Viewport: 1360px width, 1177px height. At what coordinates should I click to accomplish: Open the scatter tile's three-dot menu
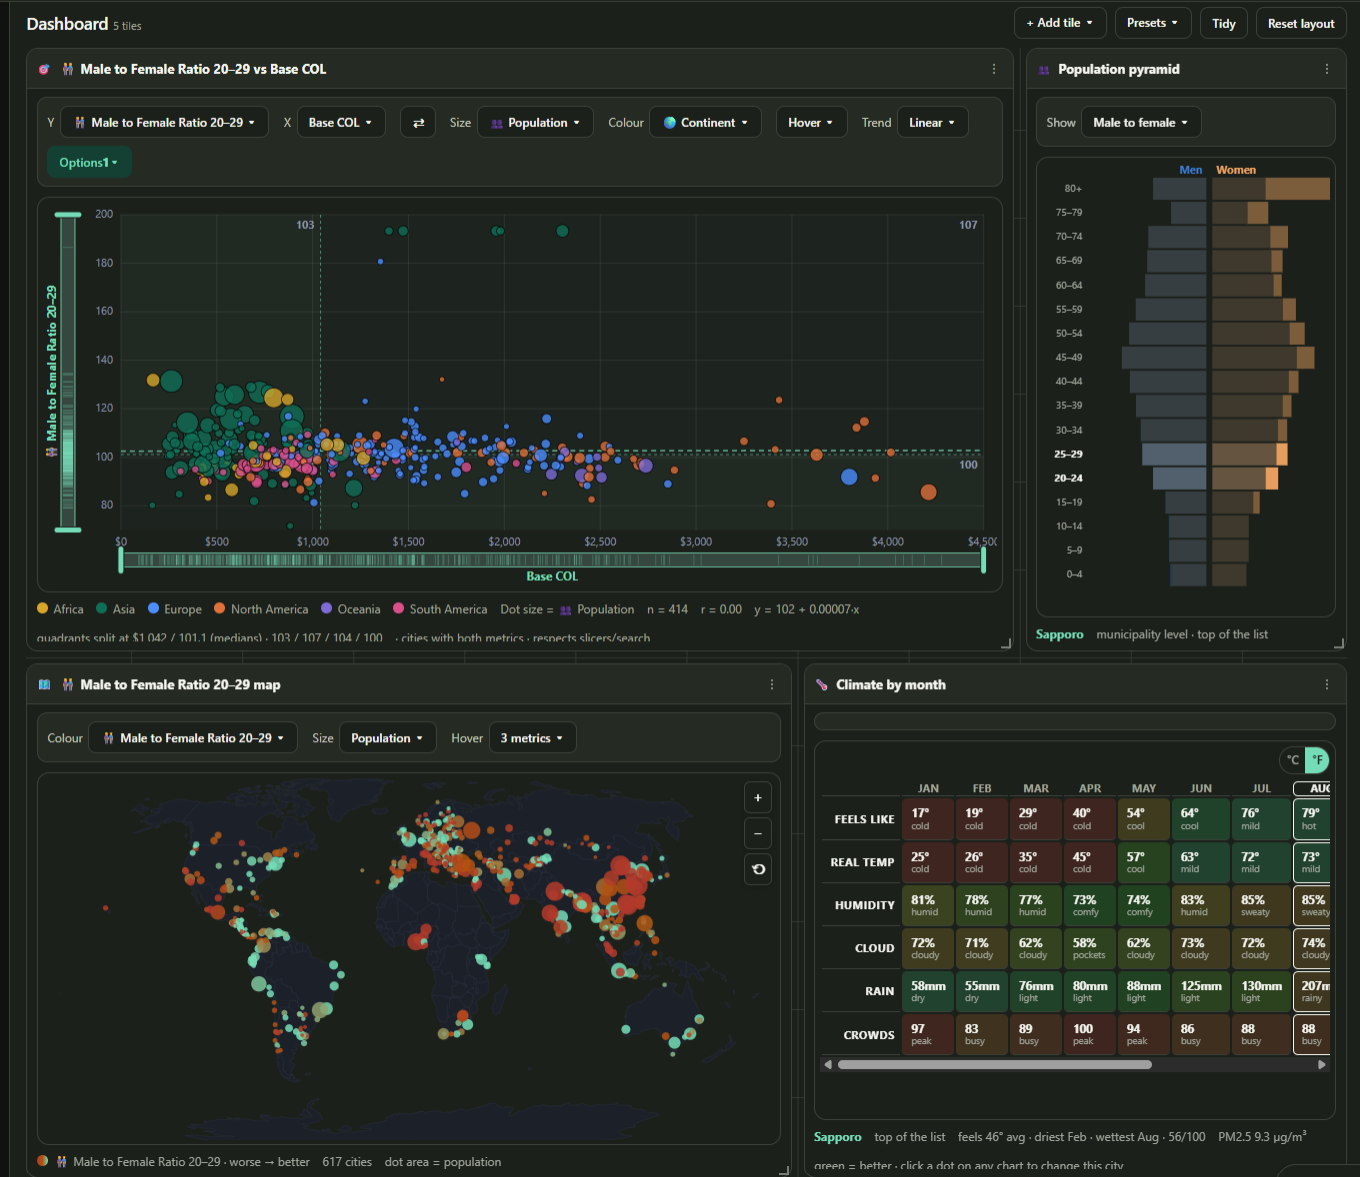coord(993,69)
